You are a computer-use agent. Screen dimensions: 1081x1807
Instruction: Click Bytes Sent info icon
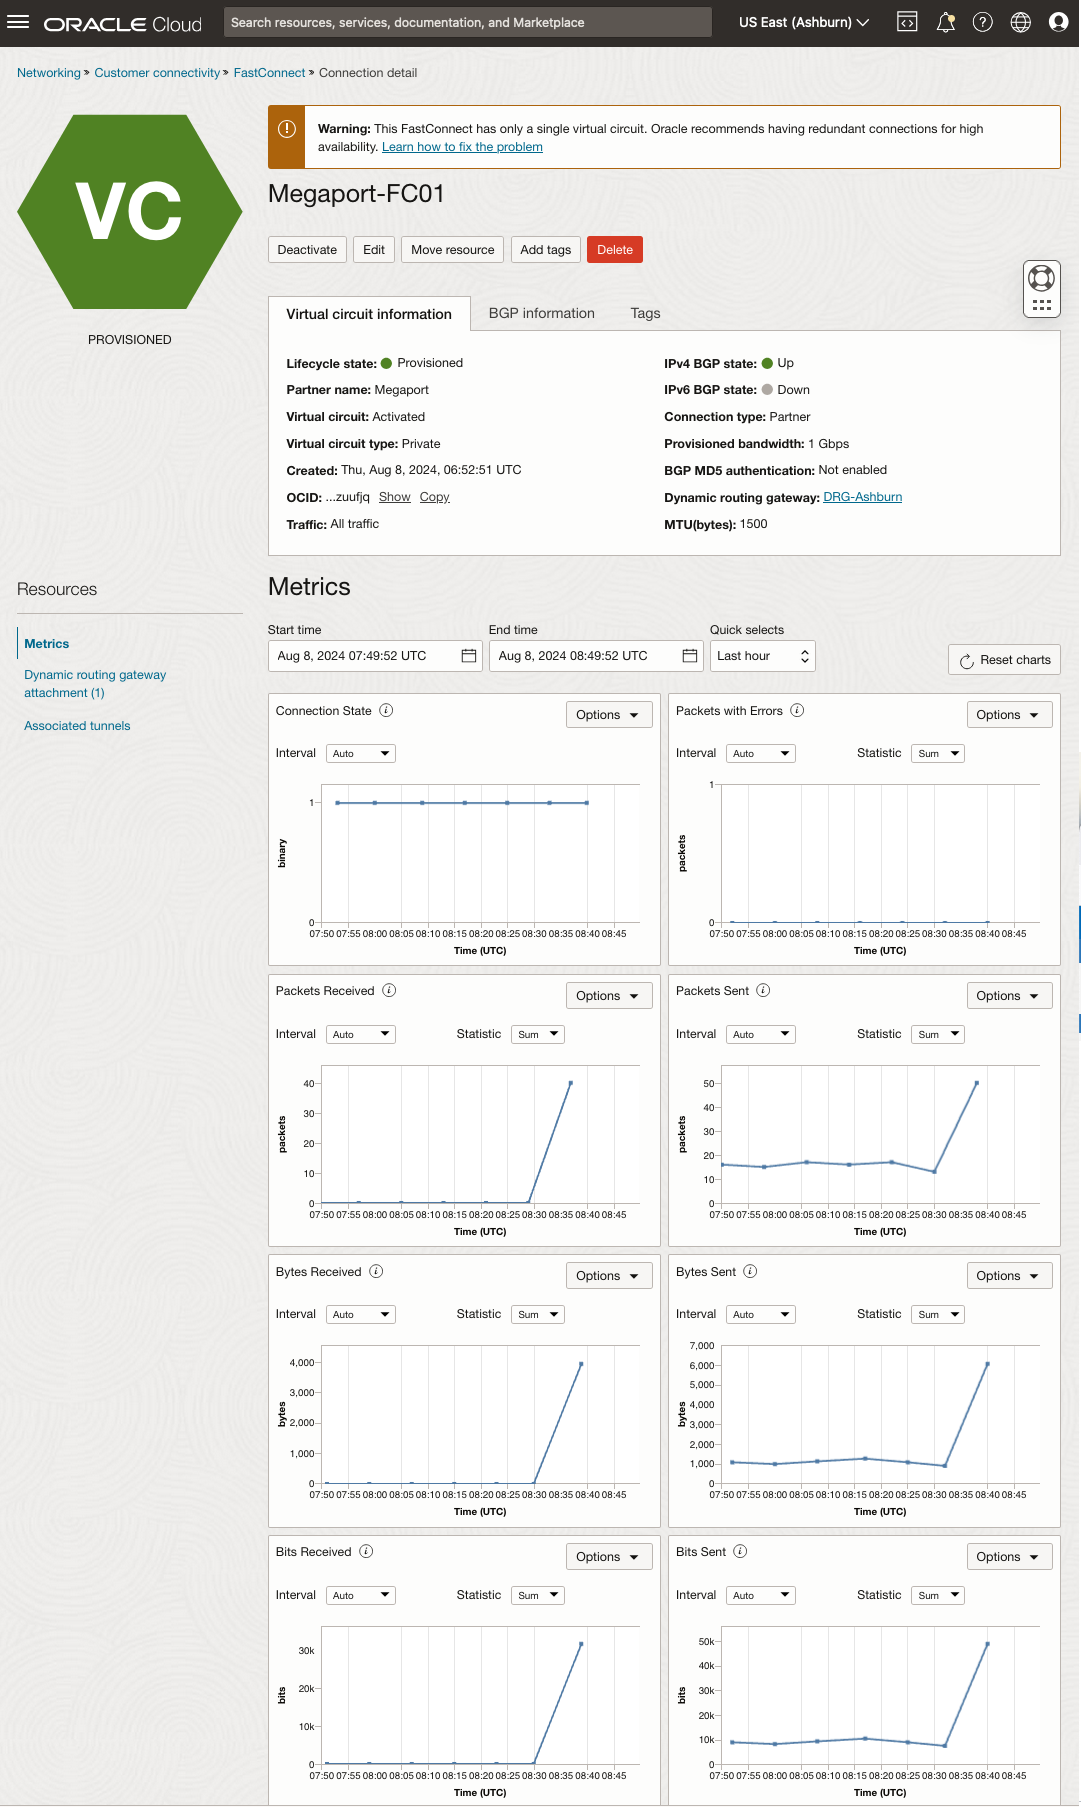[x=750, y=1272]
